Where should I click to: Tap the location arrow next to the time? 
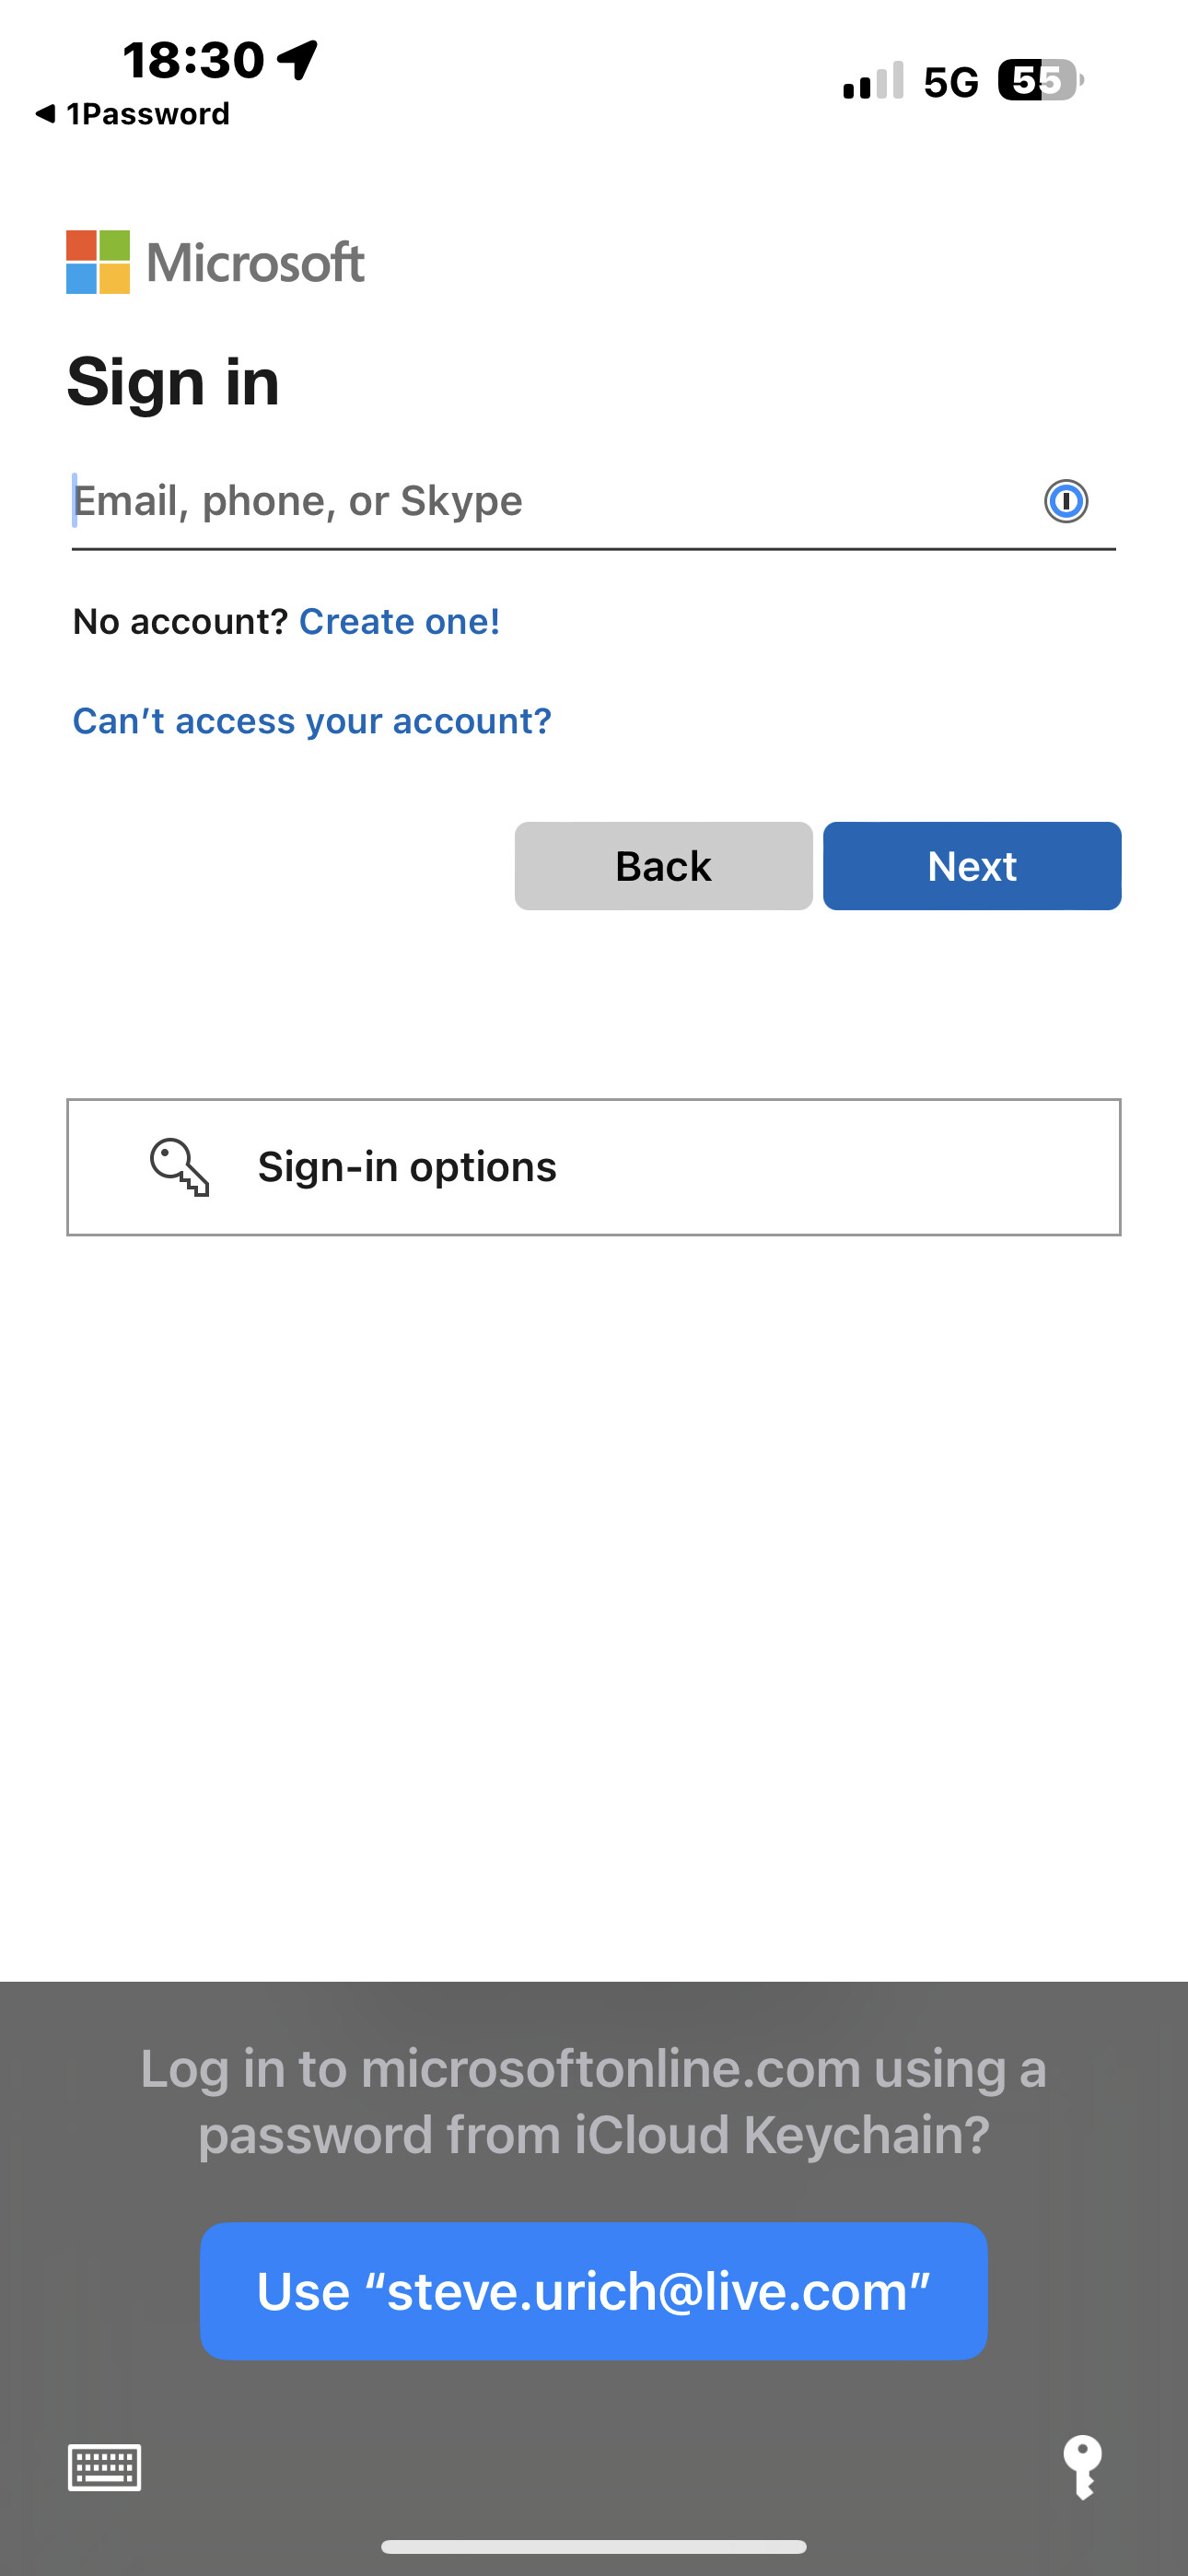pyautogui.click(x=298, y=60)
